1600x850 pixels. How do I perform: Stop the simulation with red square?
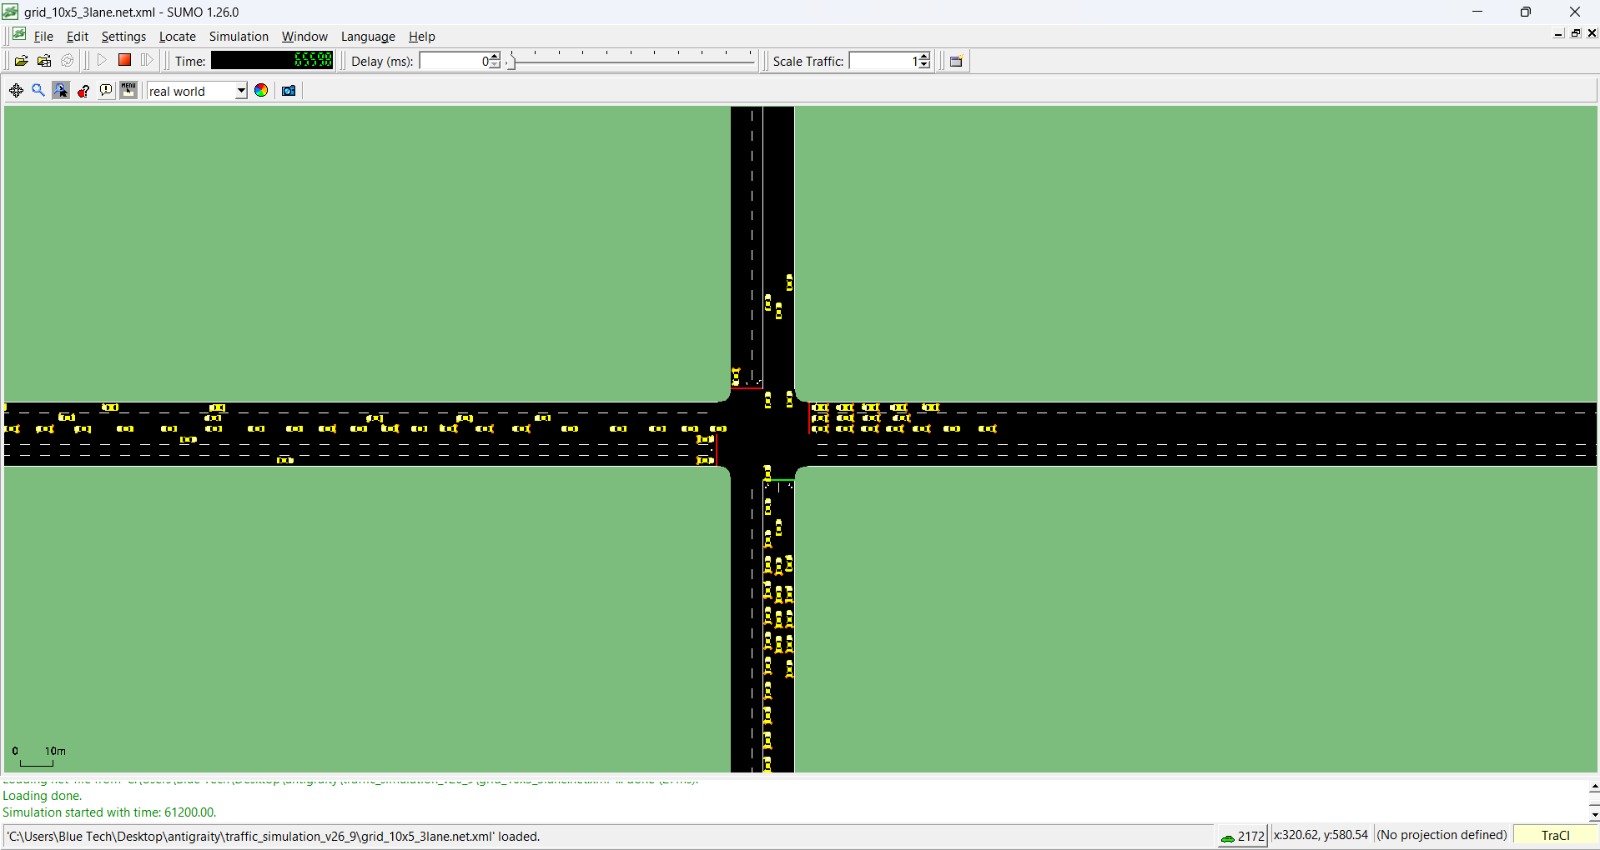[x=124, y=60]
